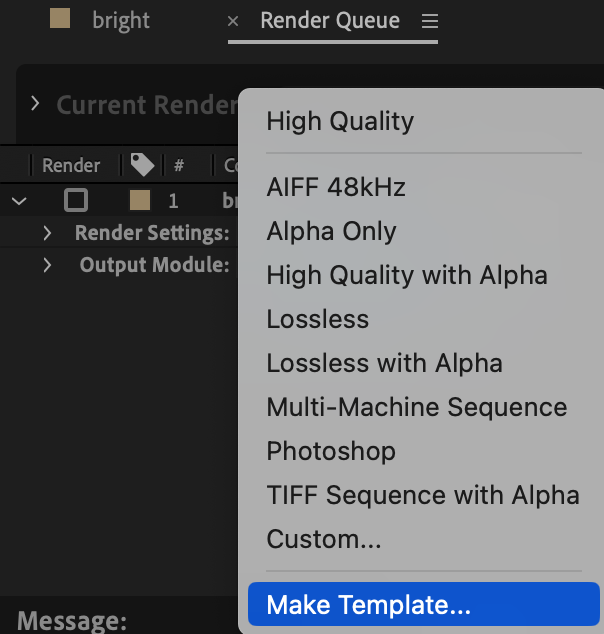Click the bright tab color swatch
604x634 pixels.
click(x=60, y=19)
